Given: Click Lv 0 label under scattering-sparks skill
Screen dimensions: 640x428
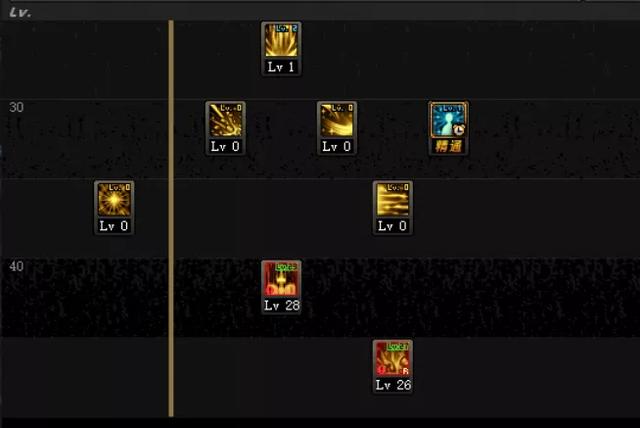Looking at the screenshot, I should coord(225,146).
